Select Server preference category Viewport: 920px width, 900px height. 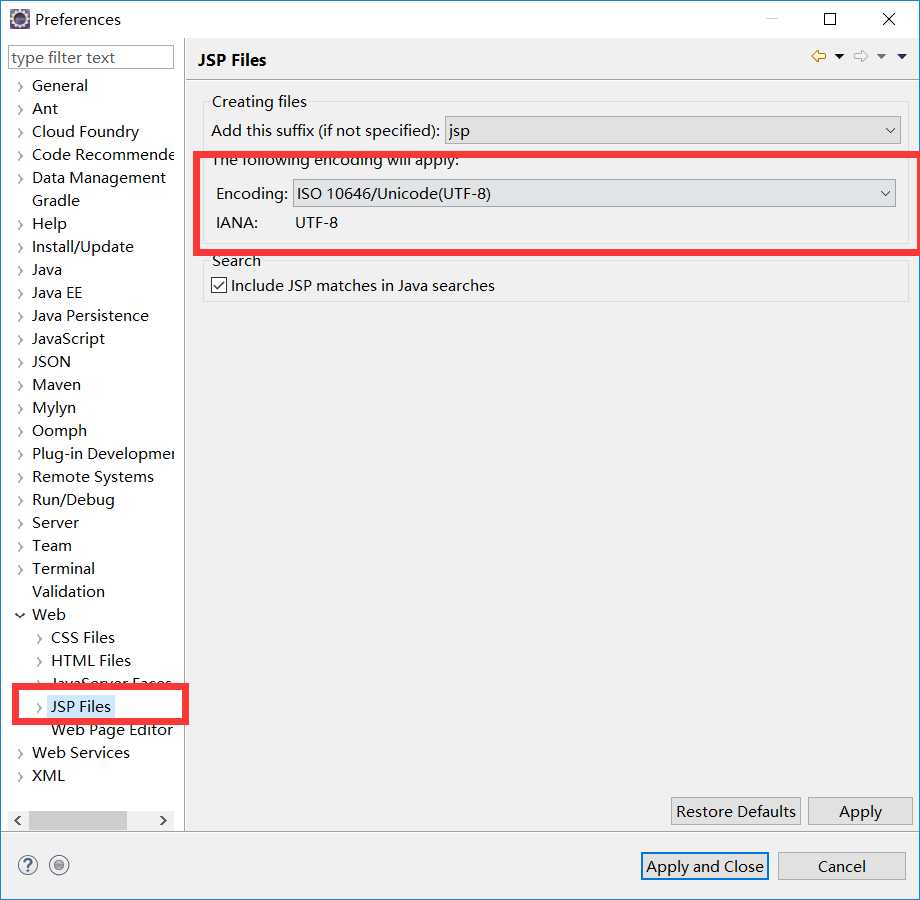(55, 522)
